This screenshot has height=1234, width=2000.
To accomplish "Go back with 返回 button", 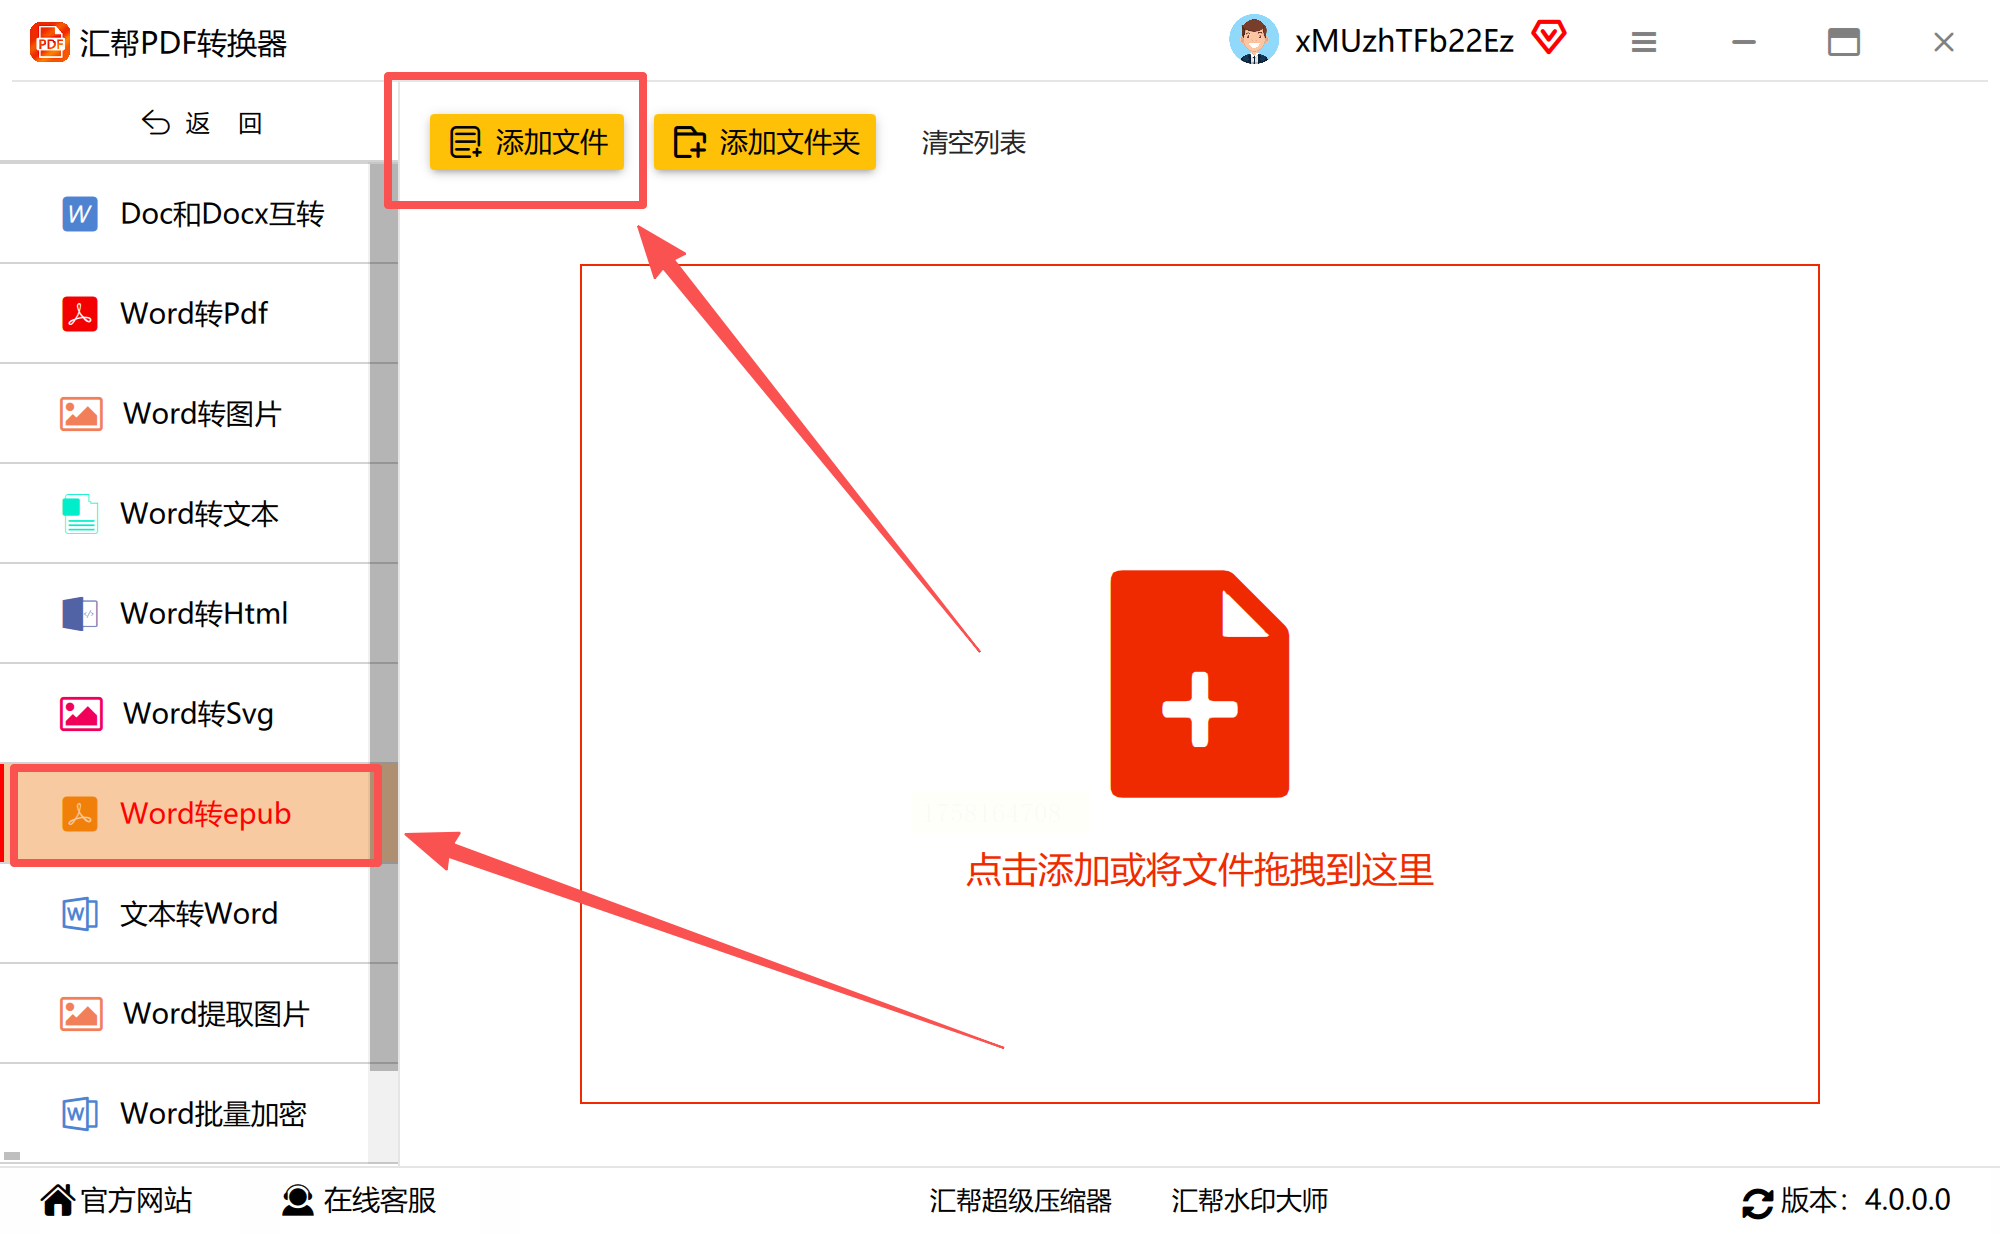I will point(200,123).
